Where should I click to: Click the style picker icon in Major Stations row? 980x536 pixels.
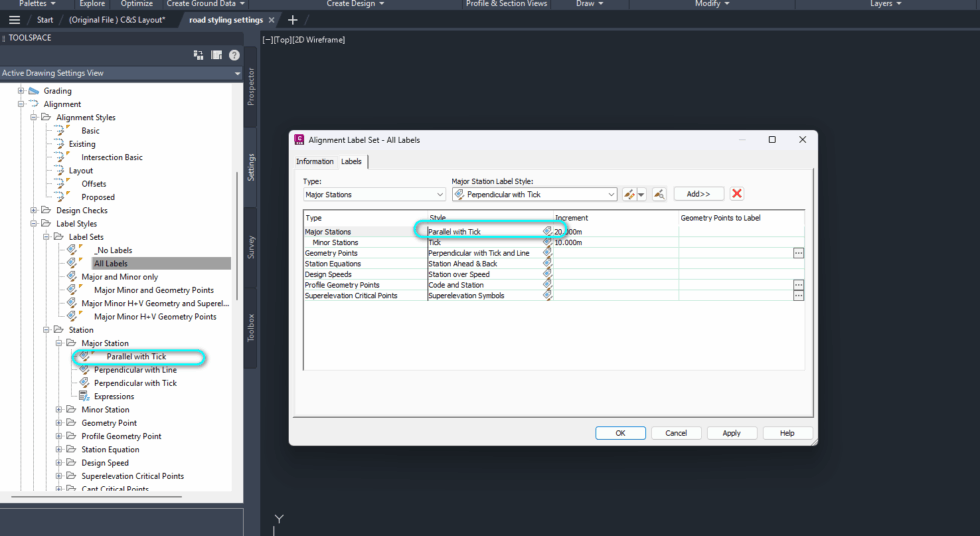[547, 232]
